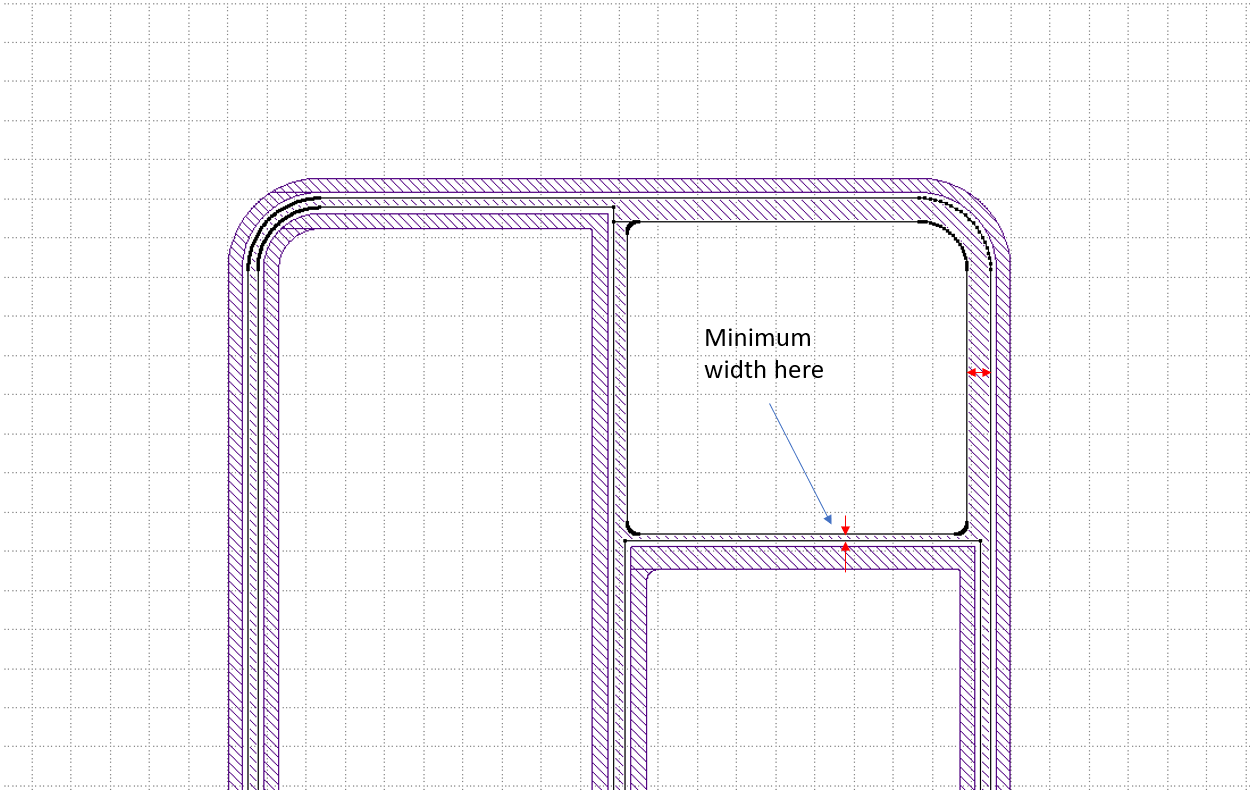Select the red horizontal double-arrow dimension marker
This screenshot has height=790, width=1250.
click(979, 372)
